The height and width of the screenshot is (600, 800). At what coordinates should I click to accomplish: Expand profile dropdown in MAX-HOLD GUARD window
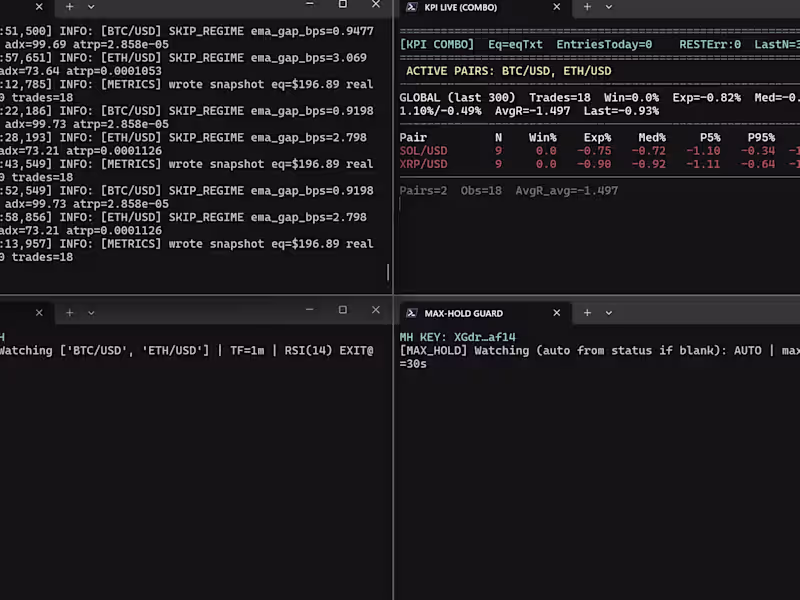click(x=609, y=313)
